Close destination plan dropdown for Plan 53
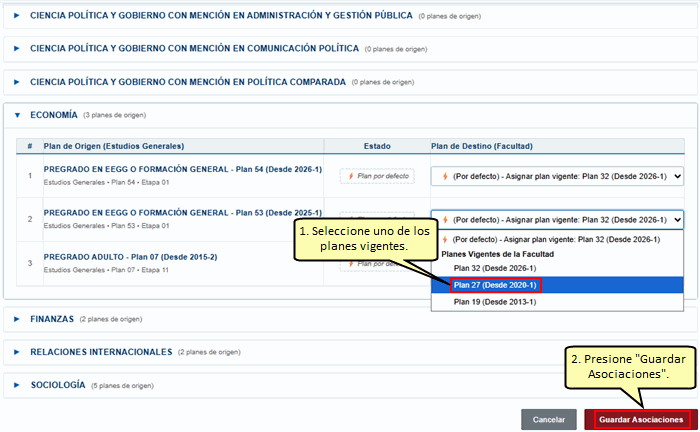 [557, 220]
